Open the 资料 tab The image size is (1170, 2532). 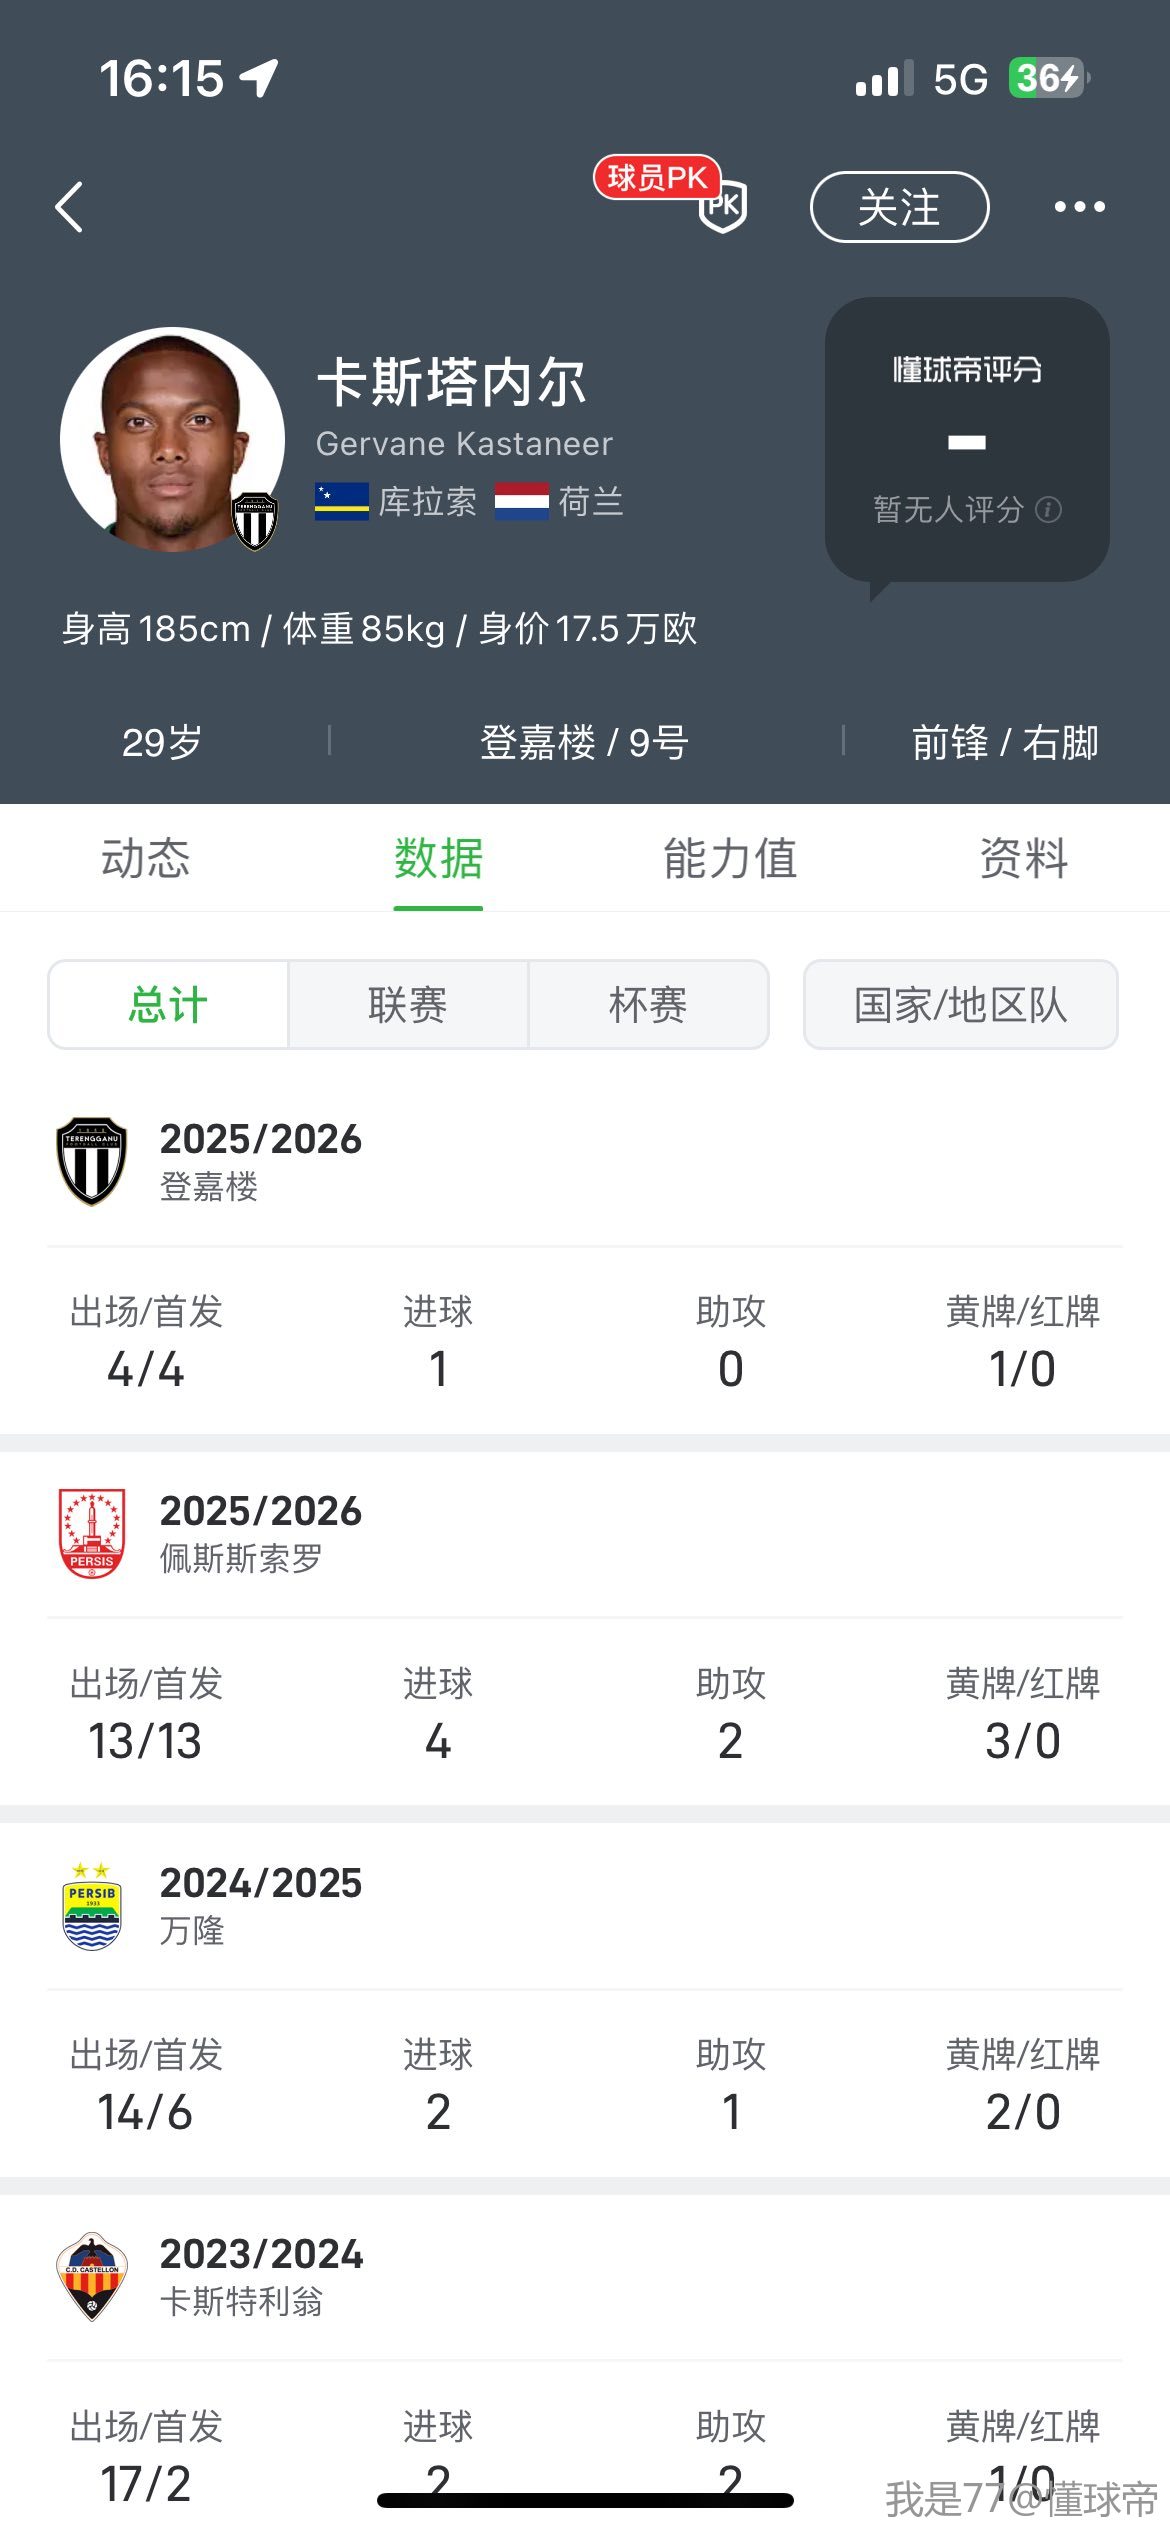(1024, 858)
